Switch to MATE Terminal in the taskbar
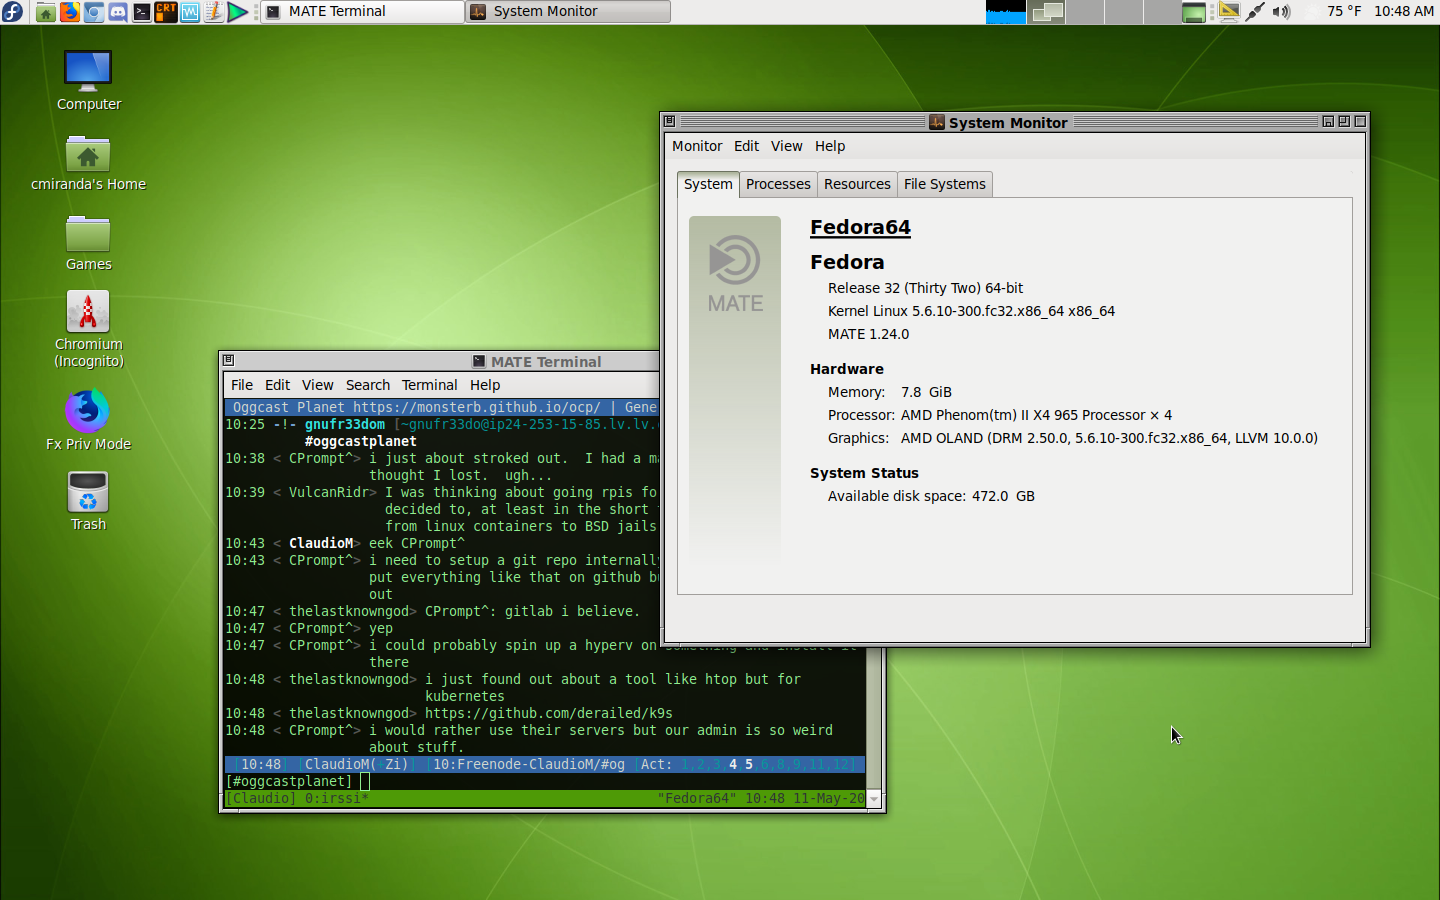This screenshot has height=900, width=1440. pos(362,12)
